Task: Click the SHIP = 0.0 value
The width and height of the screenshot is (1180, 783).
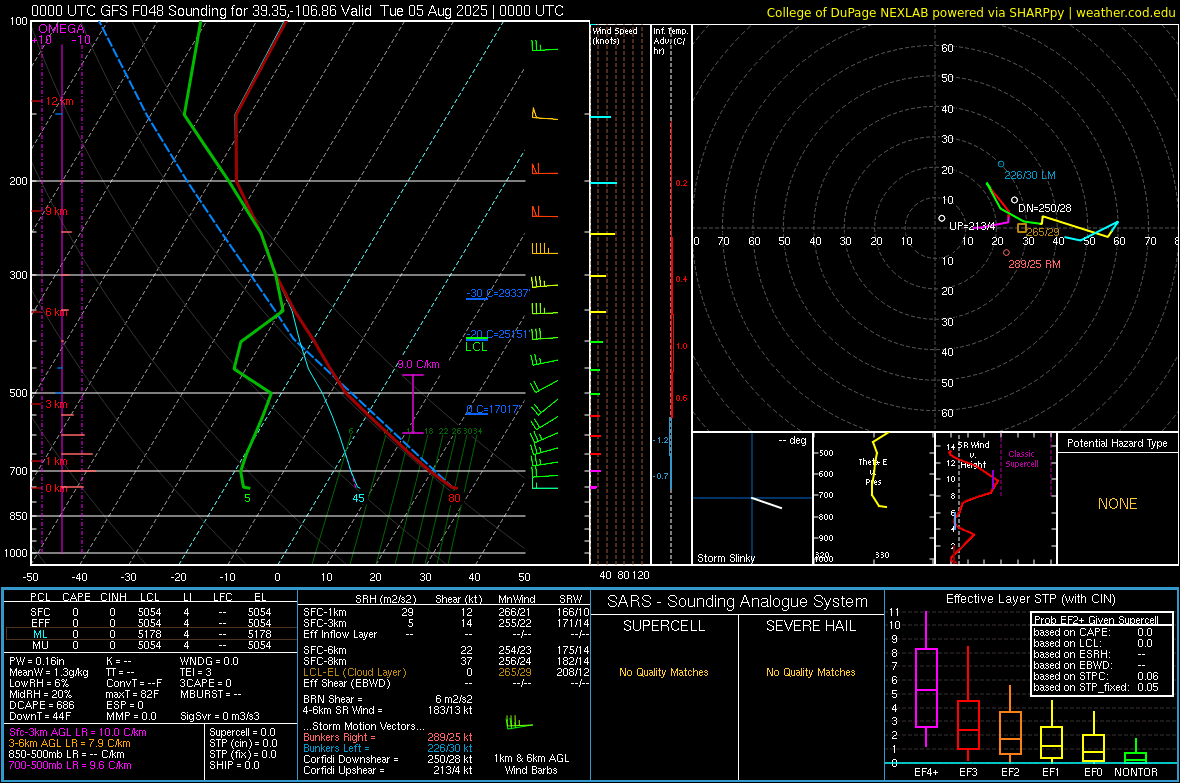Action: point(234,765)
